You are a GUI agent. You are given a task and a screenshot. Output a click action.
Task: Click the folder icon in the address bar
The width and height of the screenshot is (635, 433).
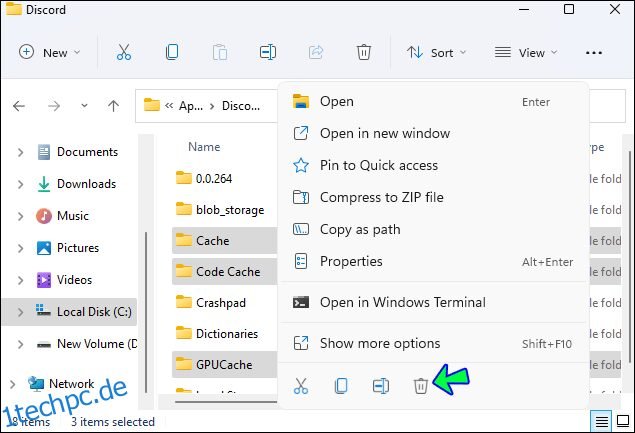click(151, 105)
